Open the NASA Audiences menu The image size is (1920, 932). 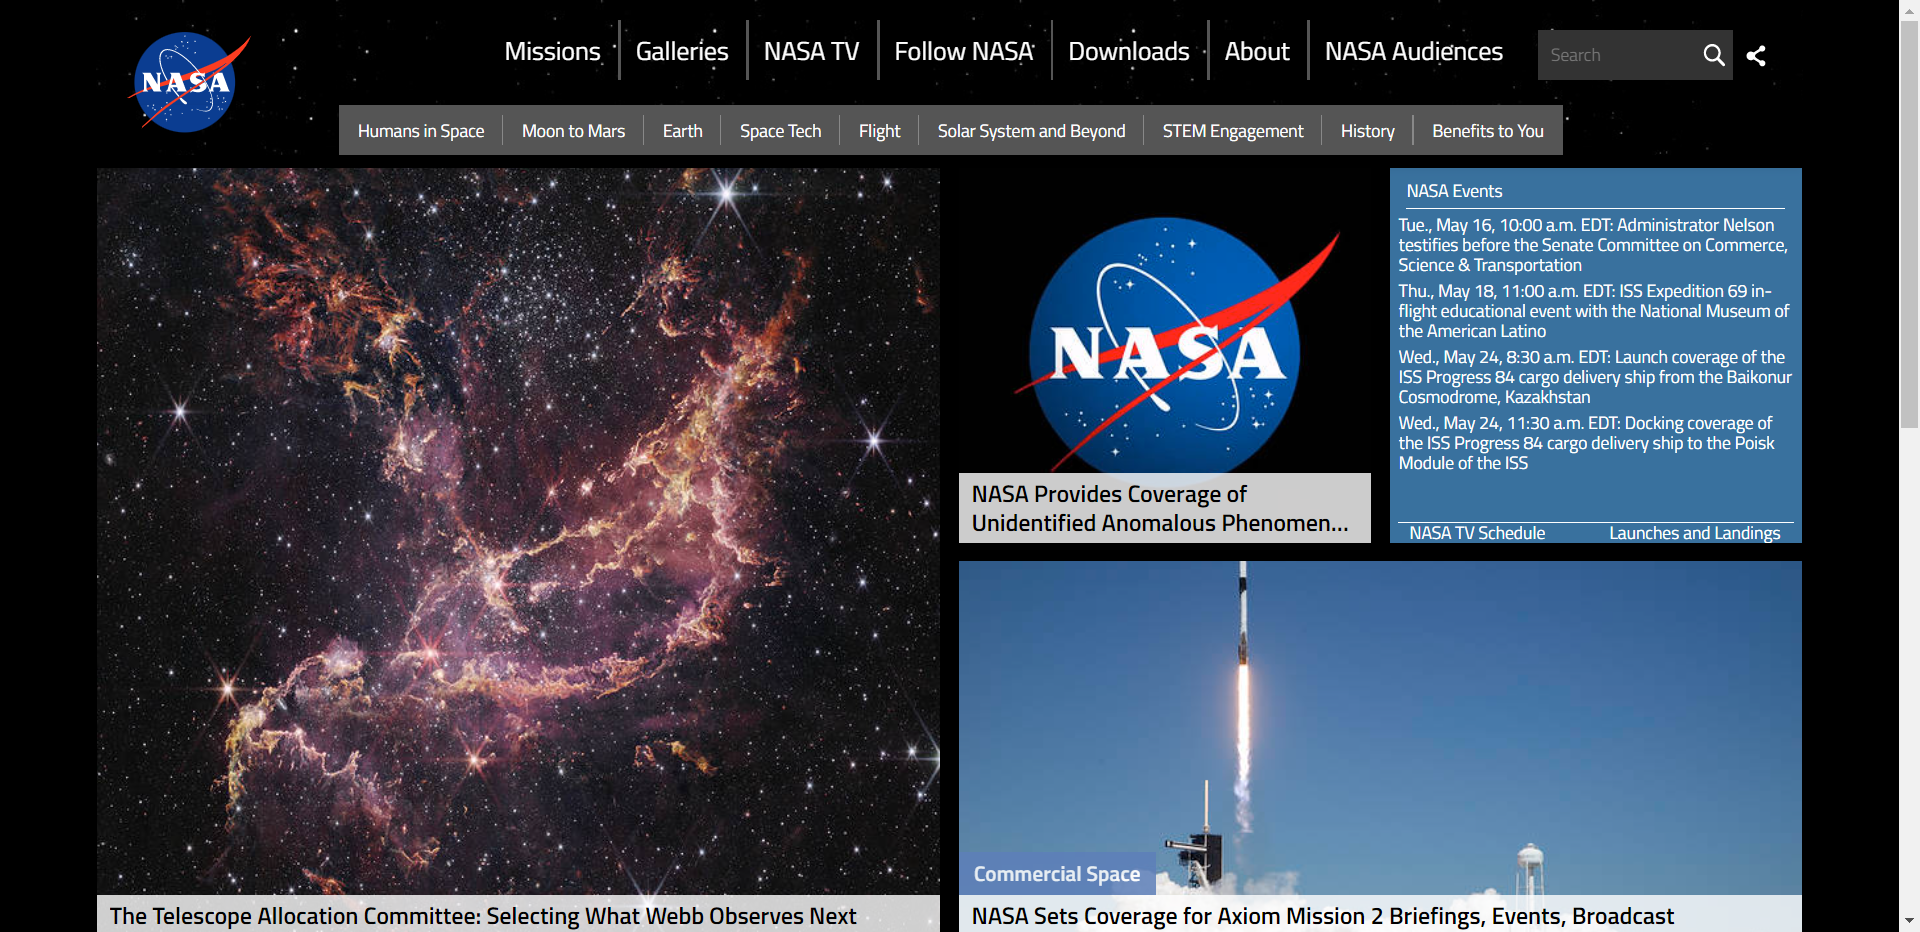pos(1413,51)
